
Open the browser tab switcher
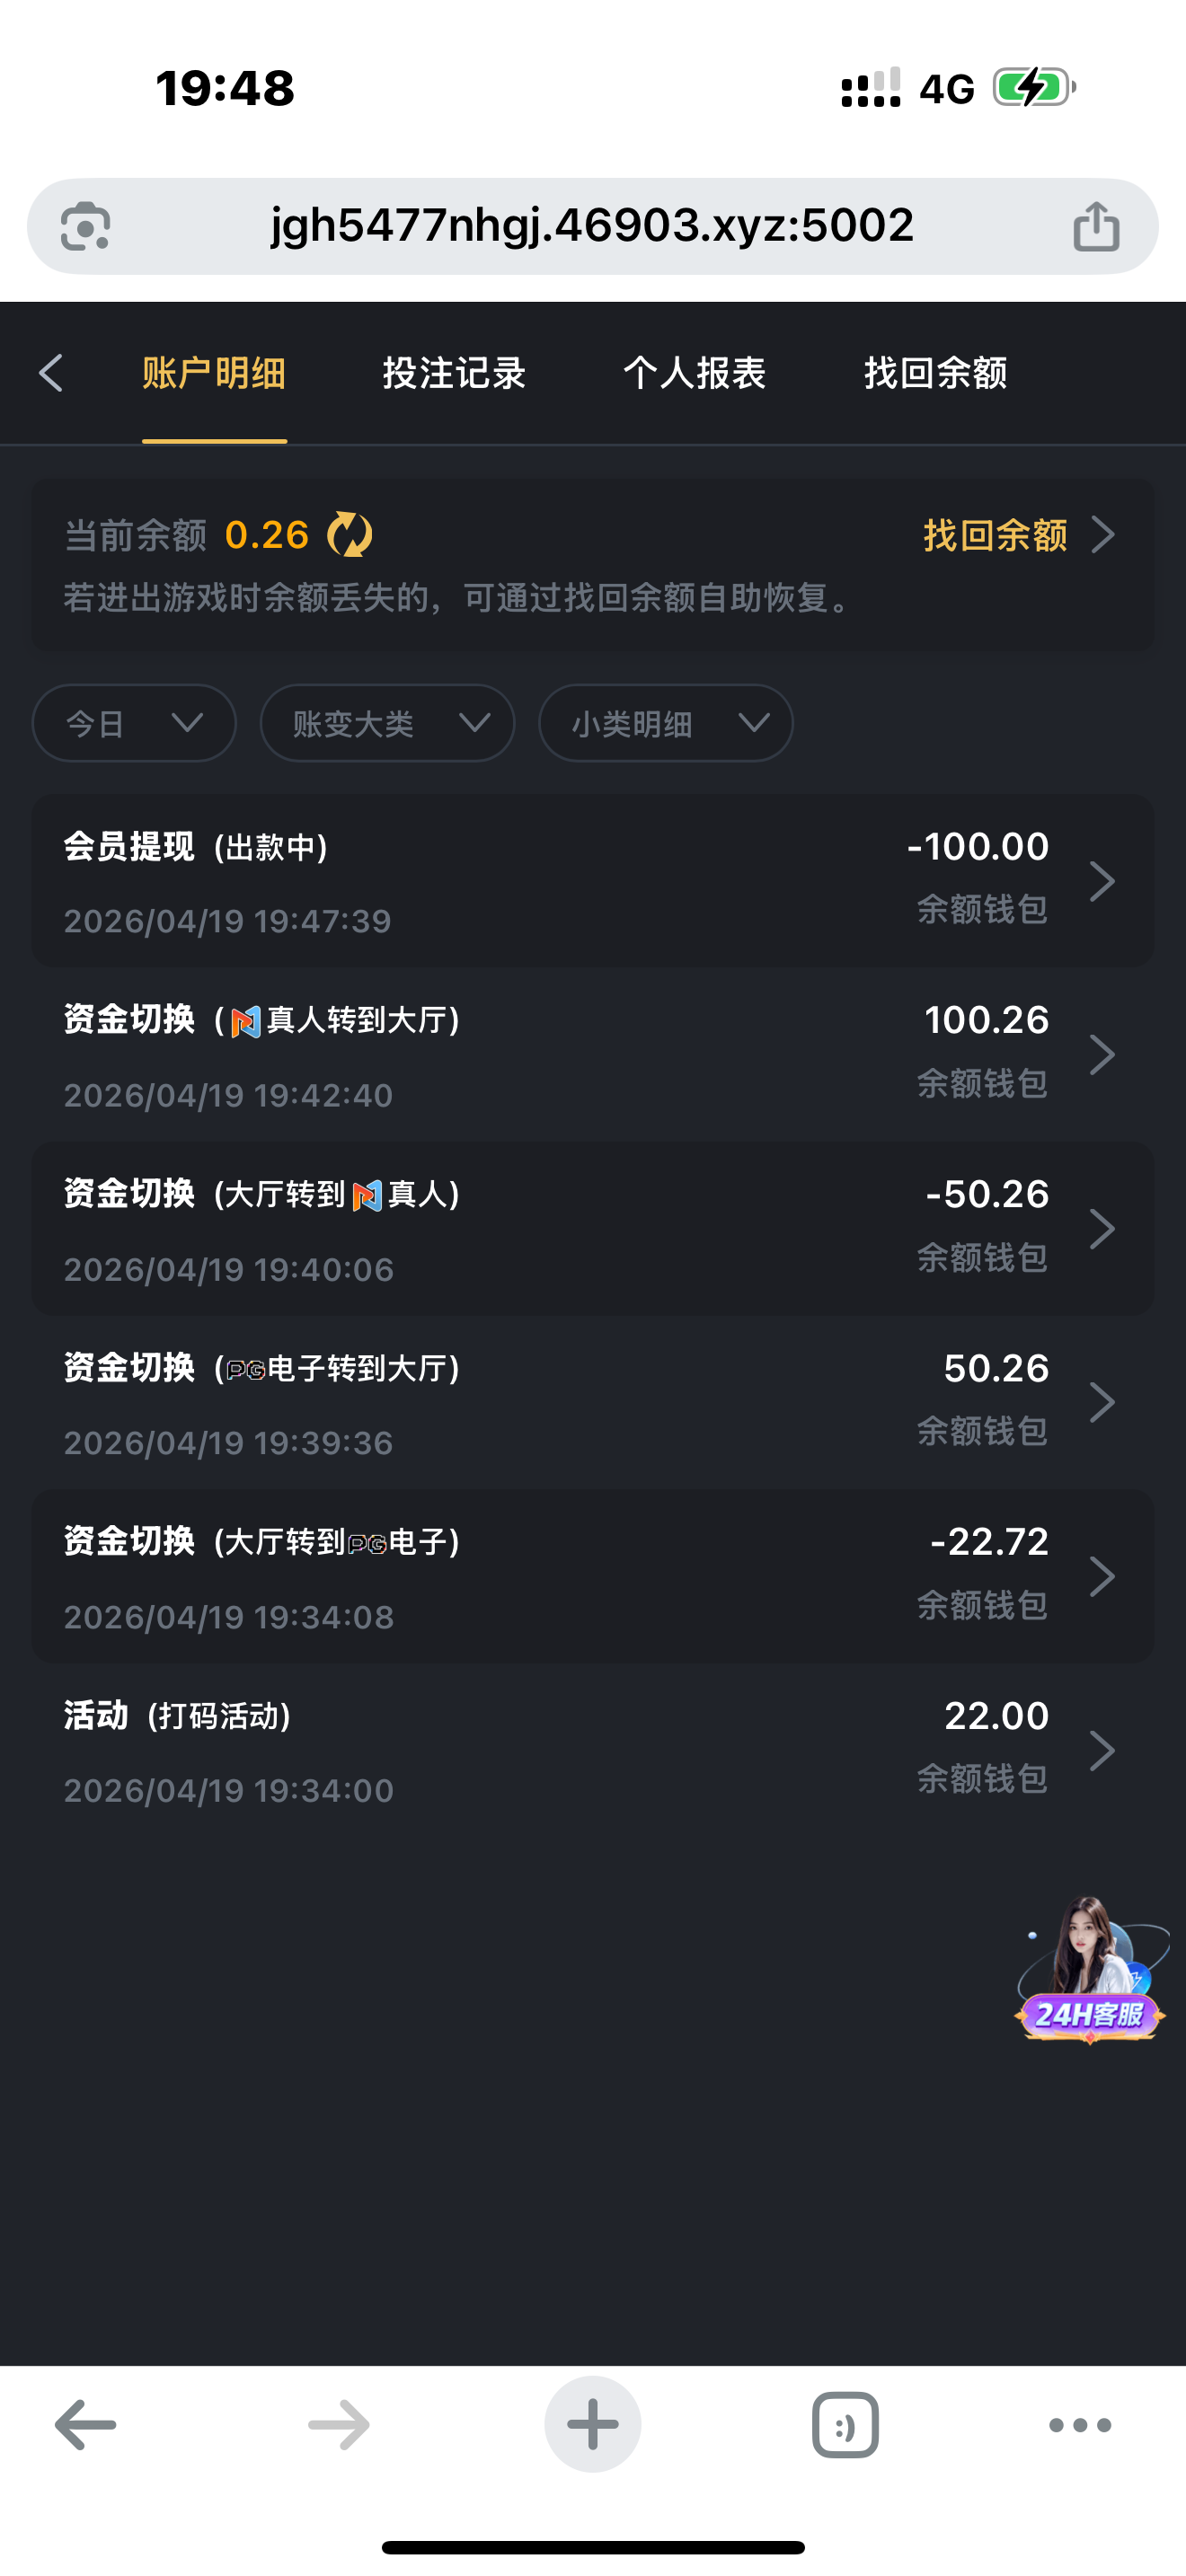pyautogui.click(x=845, y=2424)
